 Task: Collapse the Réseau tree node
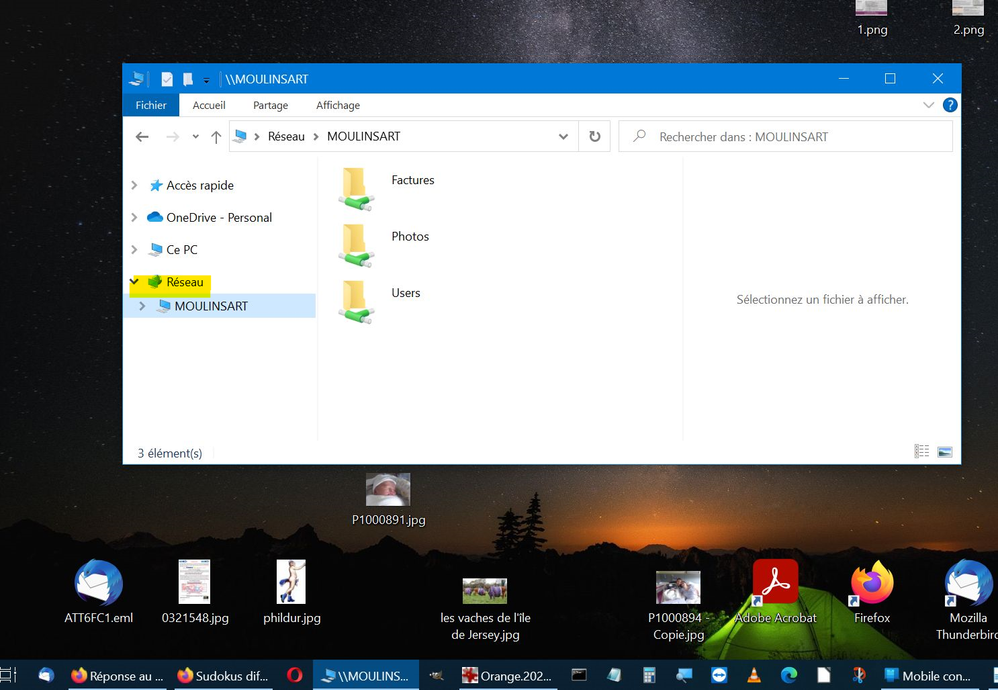[x=135, y=282]
